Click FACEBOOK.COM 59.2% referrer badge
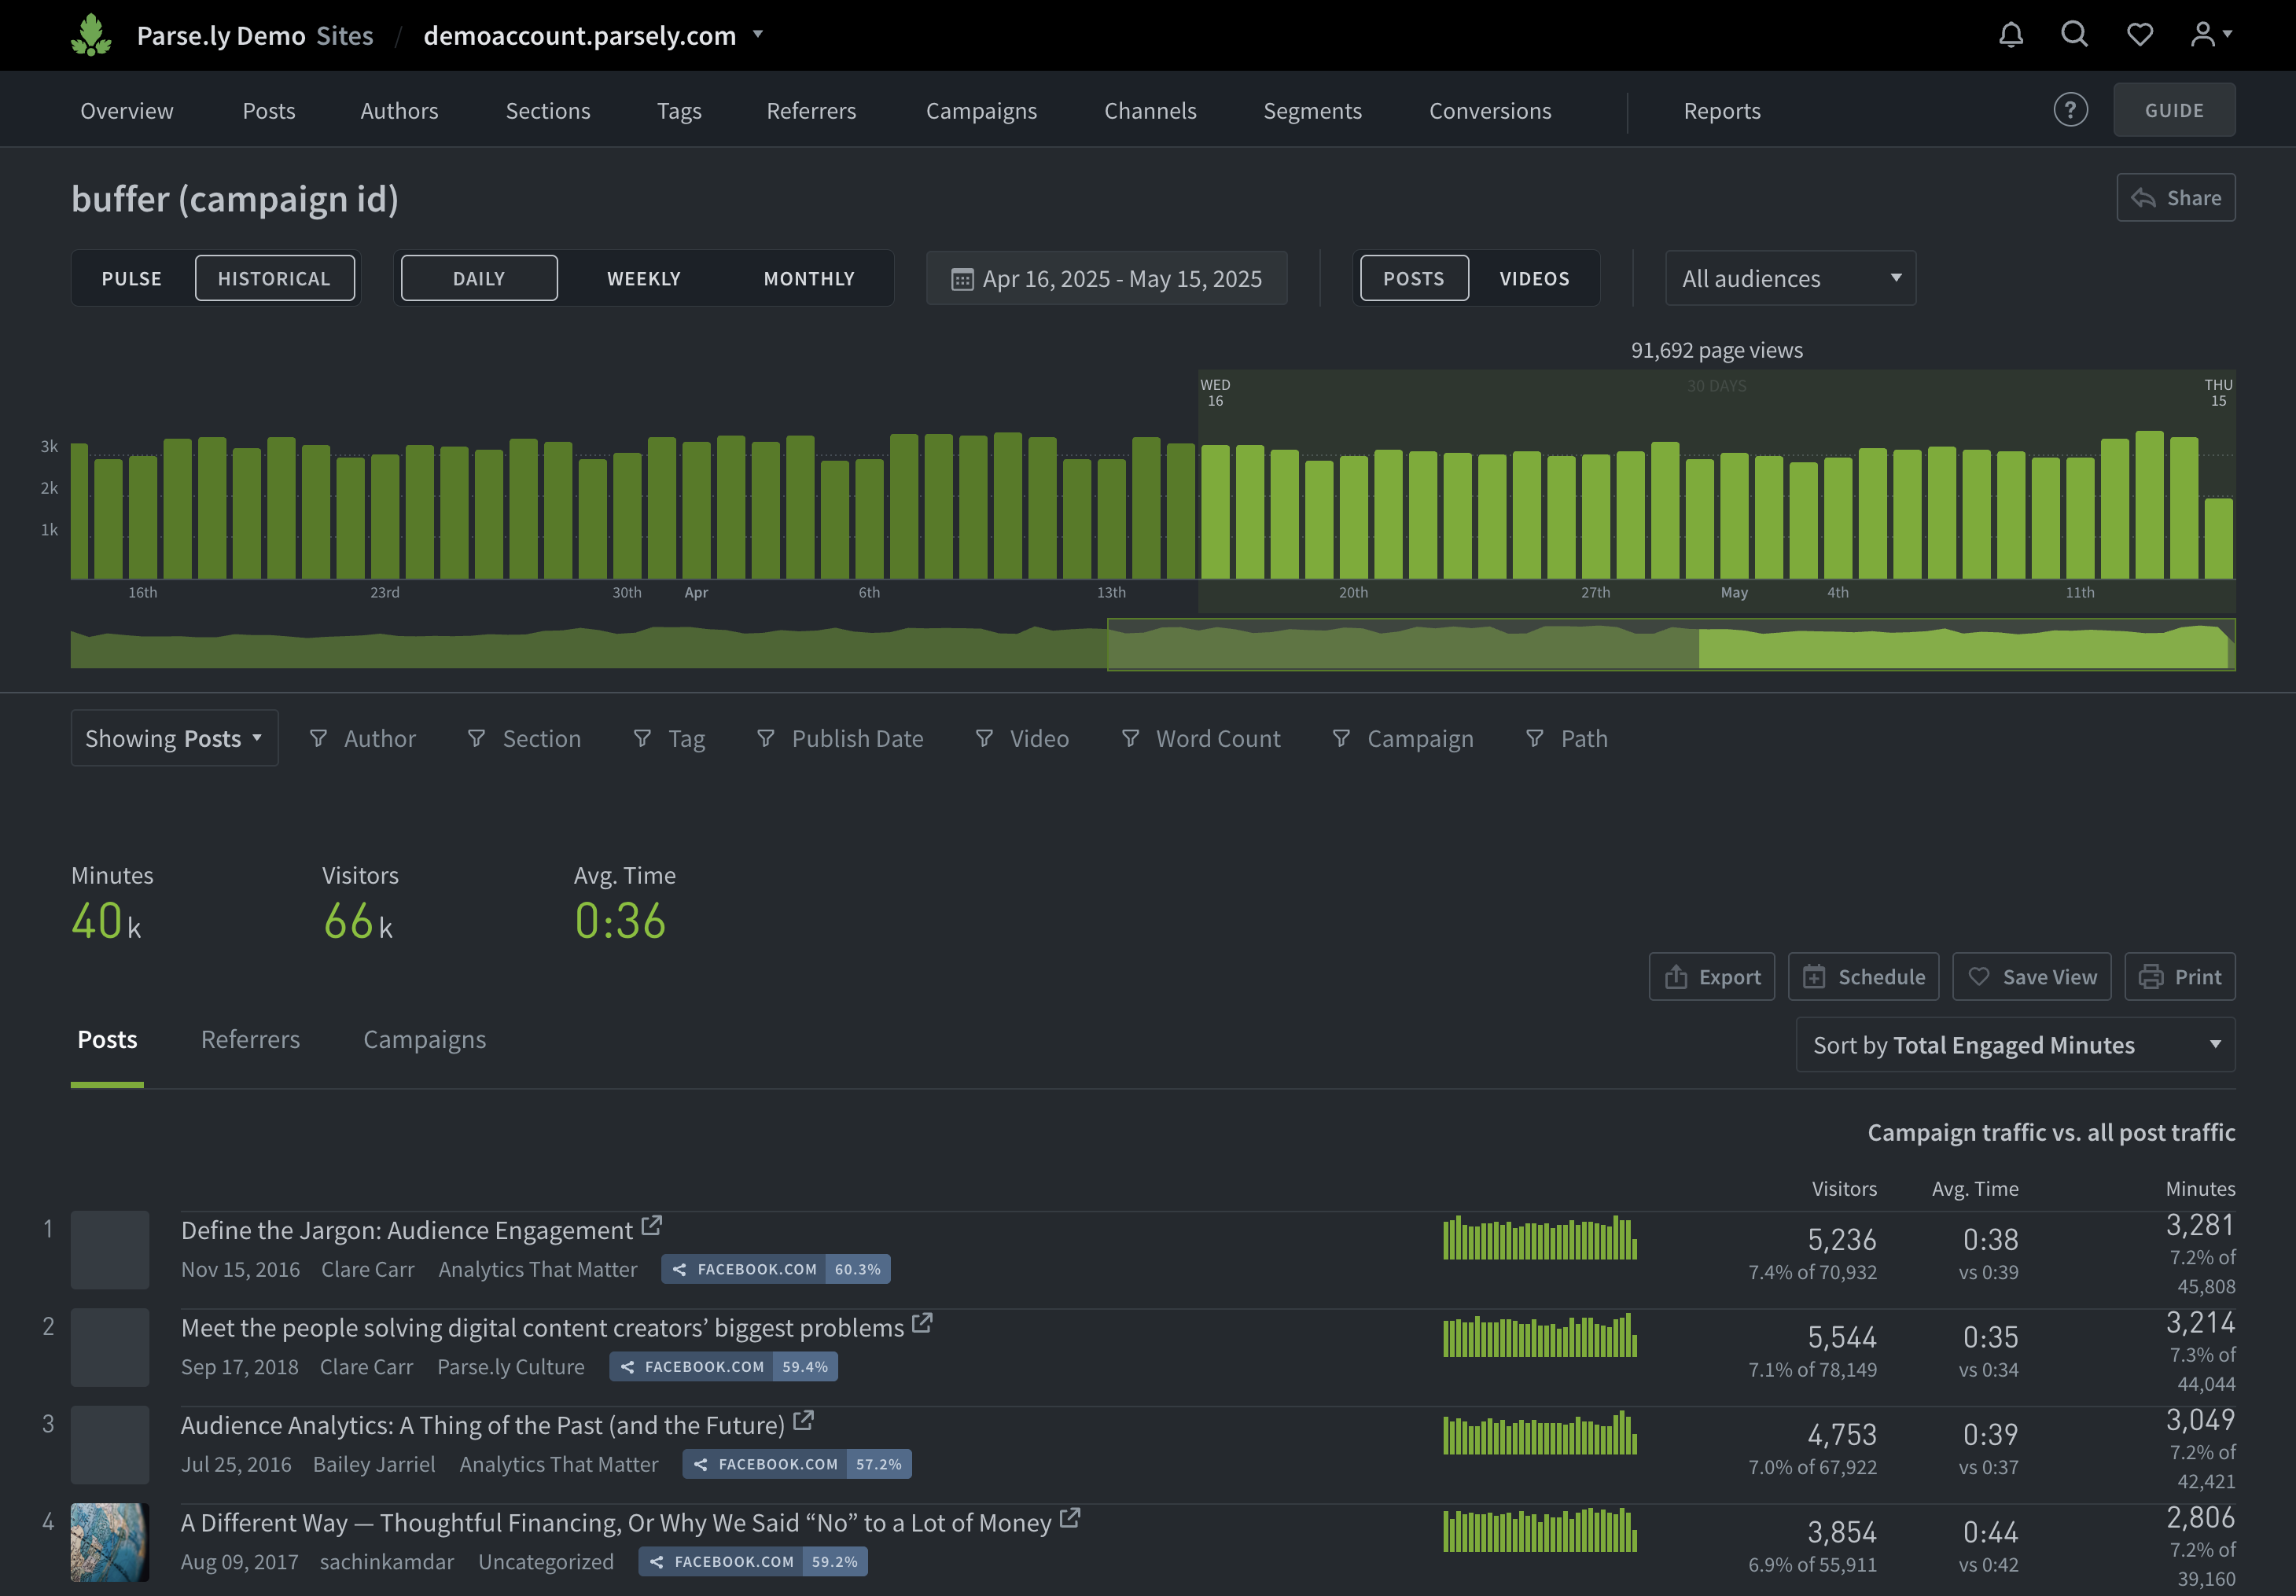Screen dimensions: 2296x1596 point(753,1561)
